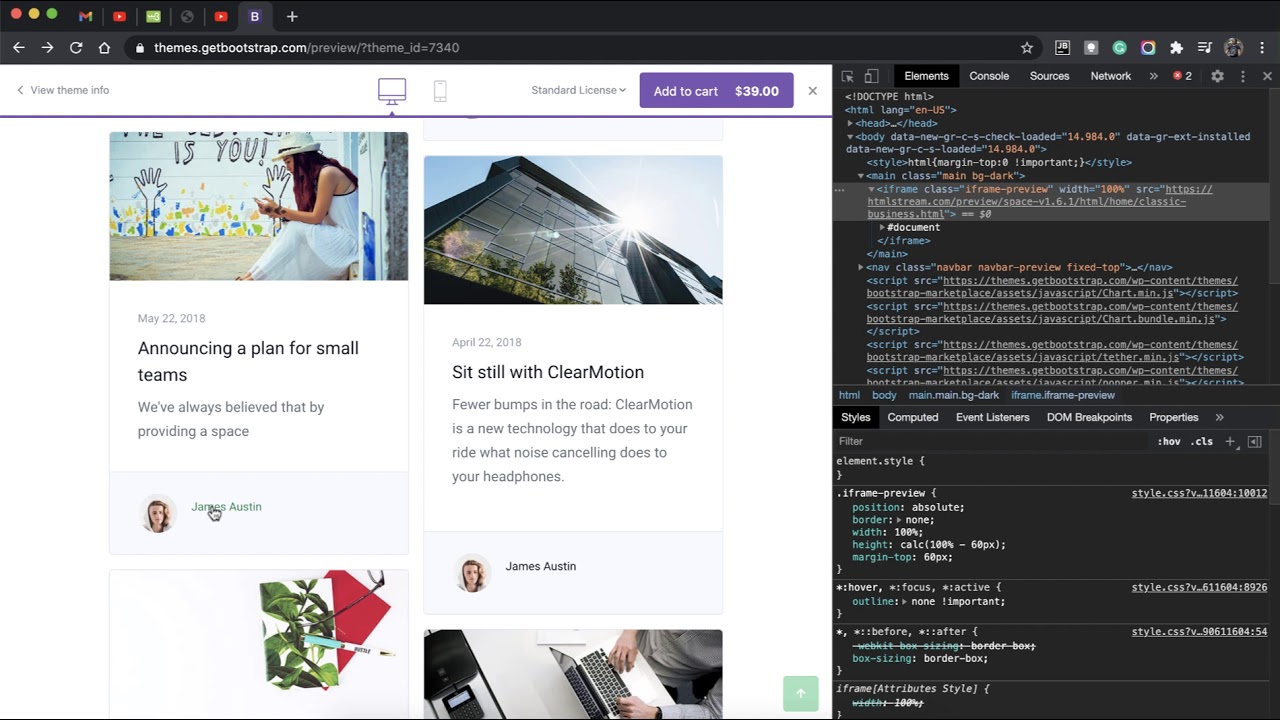Toggle the computed styles sidebar pane
This screenshot has width=1280, height=720.
[1255, 441]
